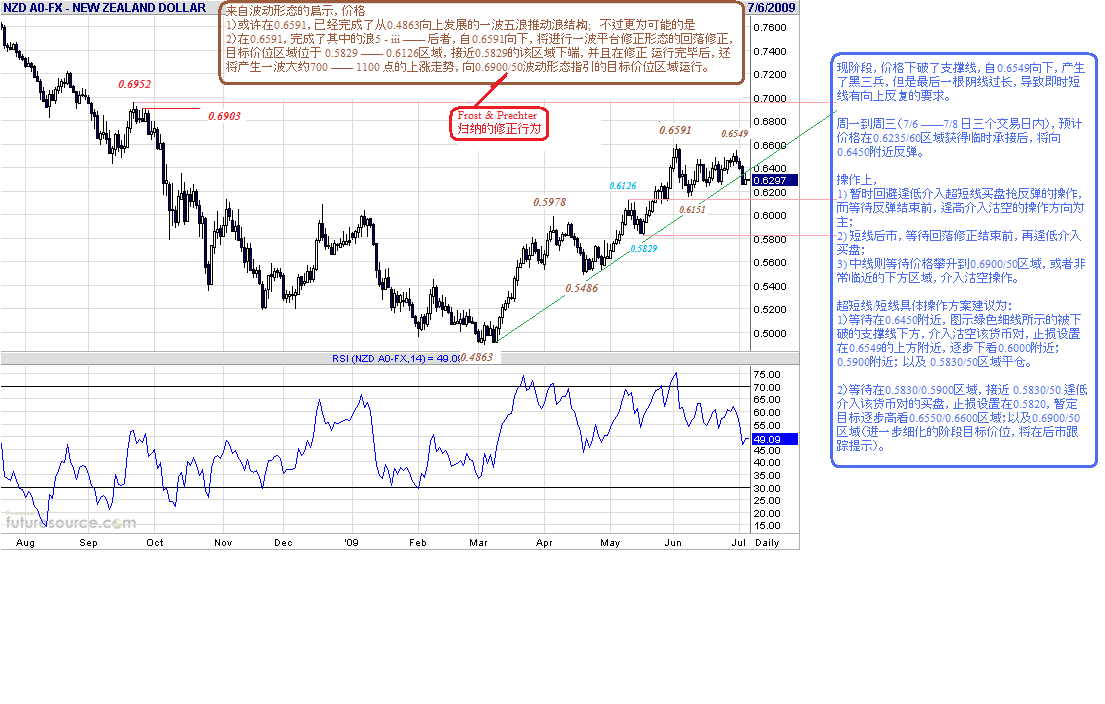
Task: Select the 0.5000 price axis label
Action: pyautogui.click(x=770, y=333)
